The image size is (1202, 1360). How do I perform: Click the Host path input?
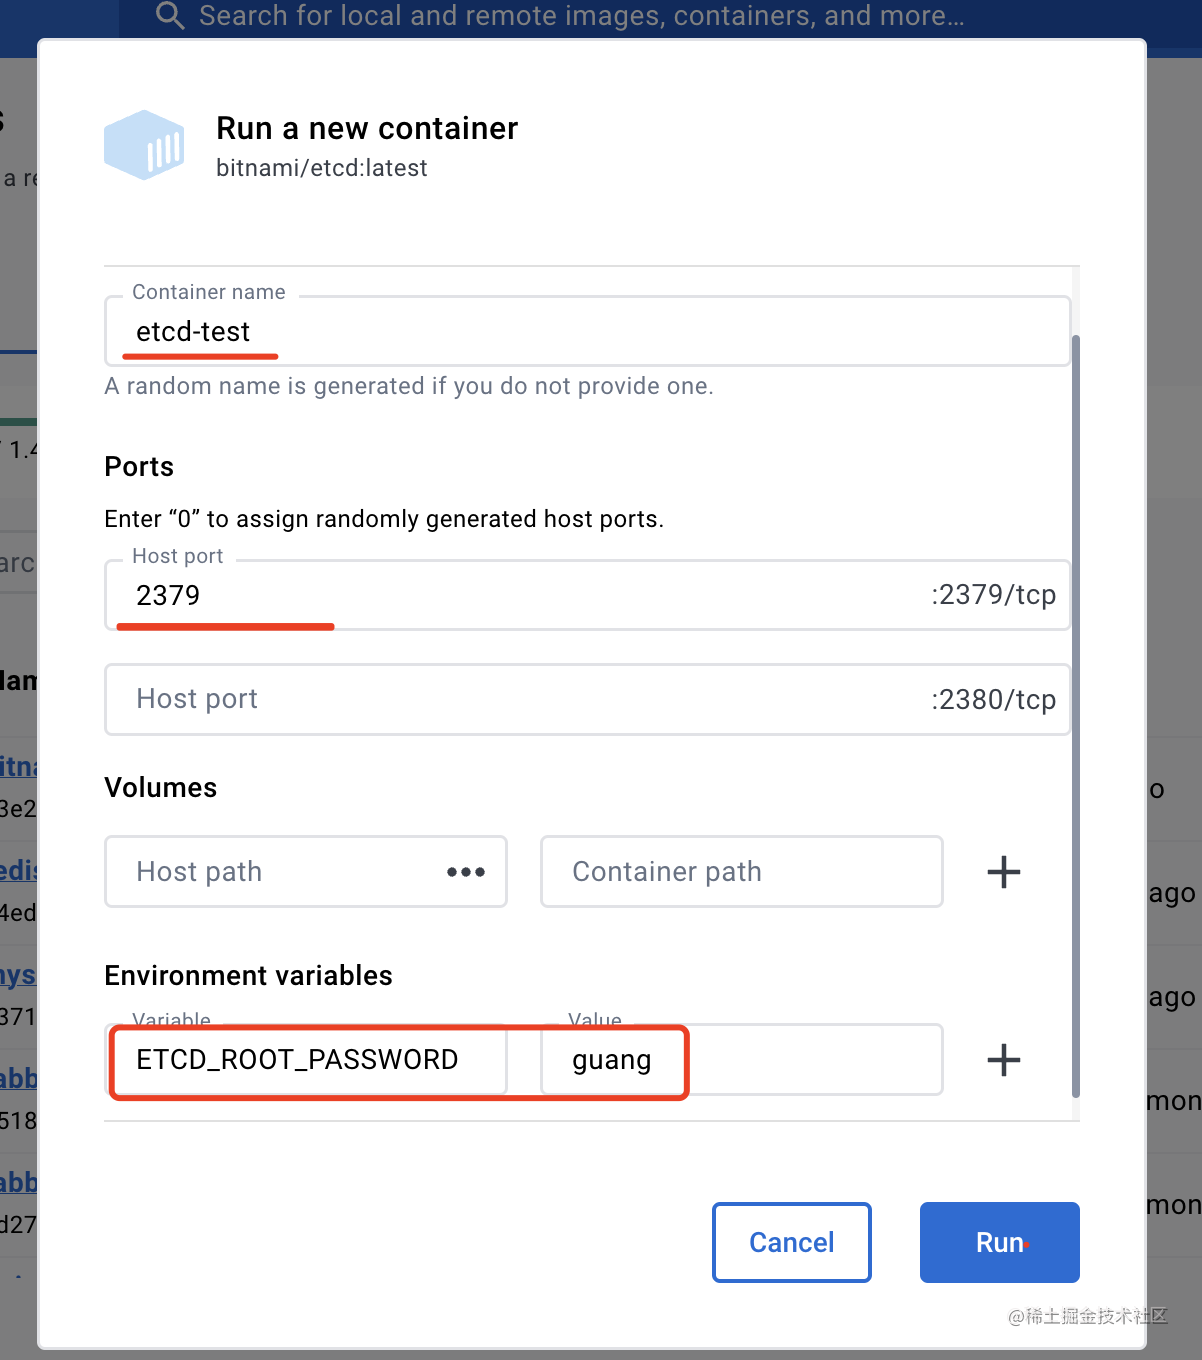pos(280,872)
